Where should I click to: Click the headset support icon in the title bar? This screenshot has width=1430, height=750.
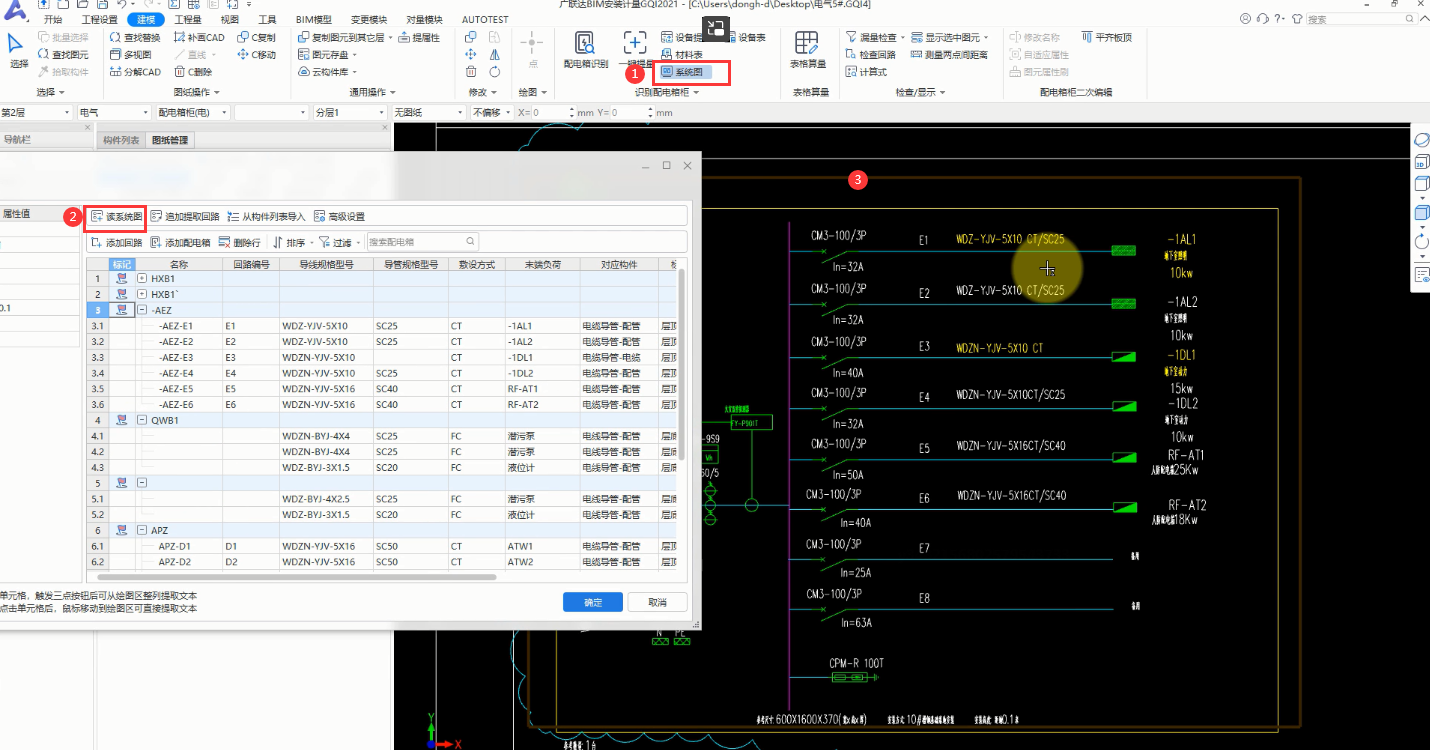point(1264,19)
